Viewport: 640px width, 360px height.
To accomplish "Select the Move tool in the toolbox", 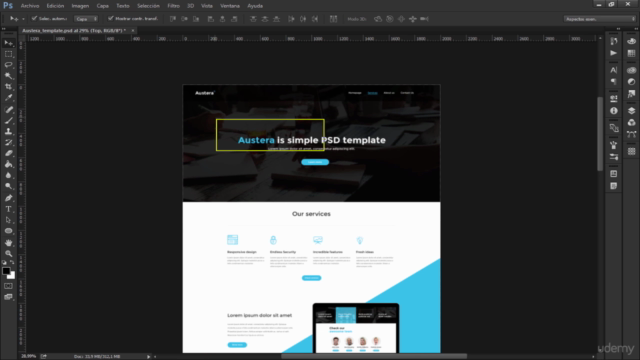I will tap(9, 43).
